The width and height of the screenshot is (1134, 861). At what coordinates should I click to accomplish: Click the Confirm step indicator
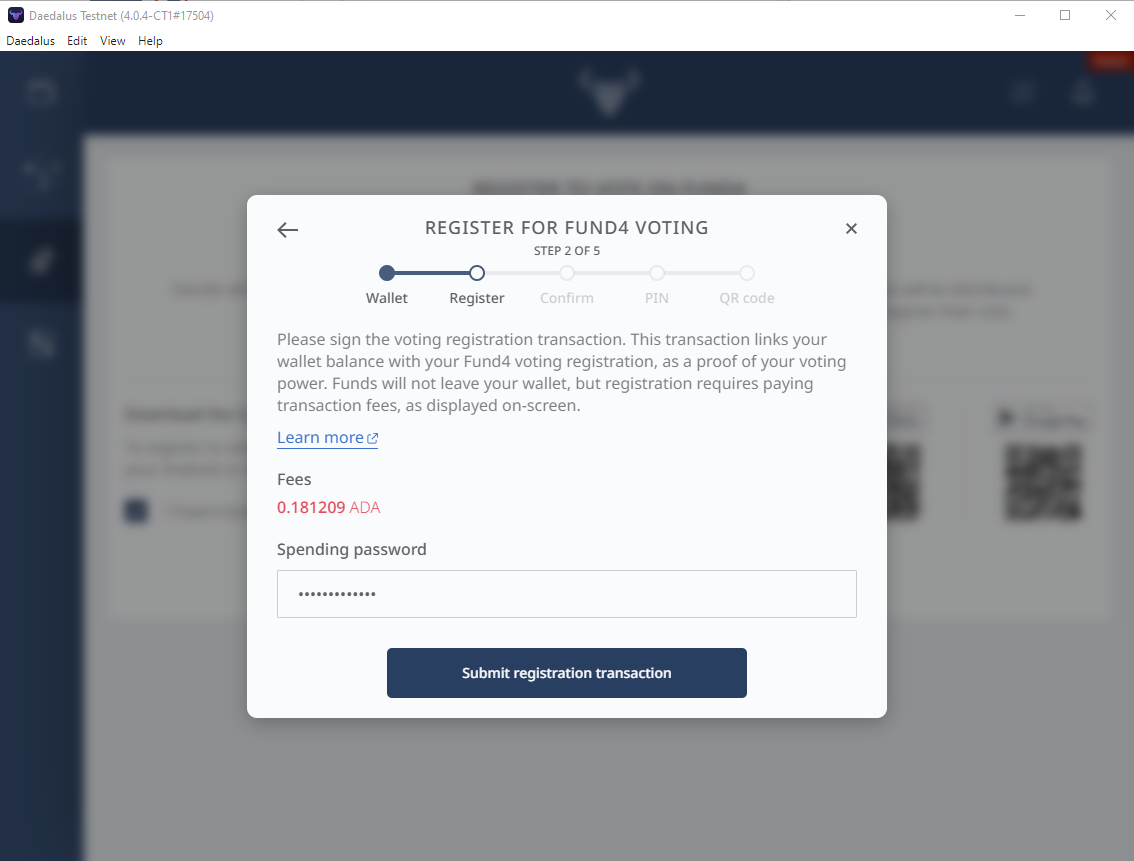pyautogui.click(x=567, y=273)
